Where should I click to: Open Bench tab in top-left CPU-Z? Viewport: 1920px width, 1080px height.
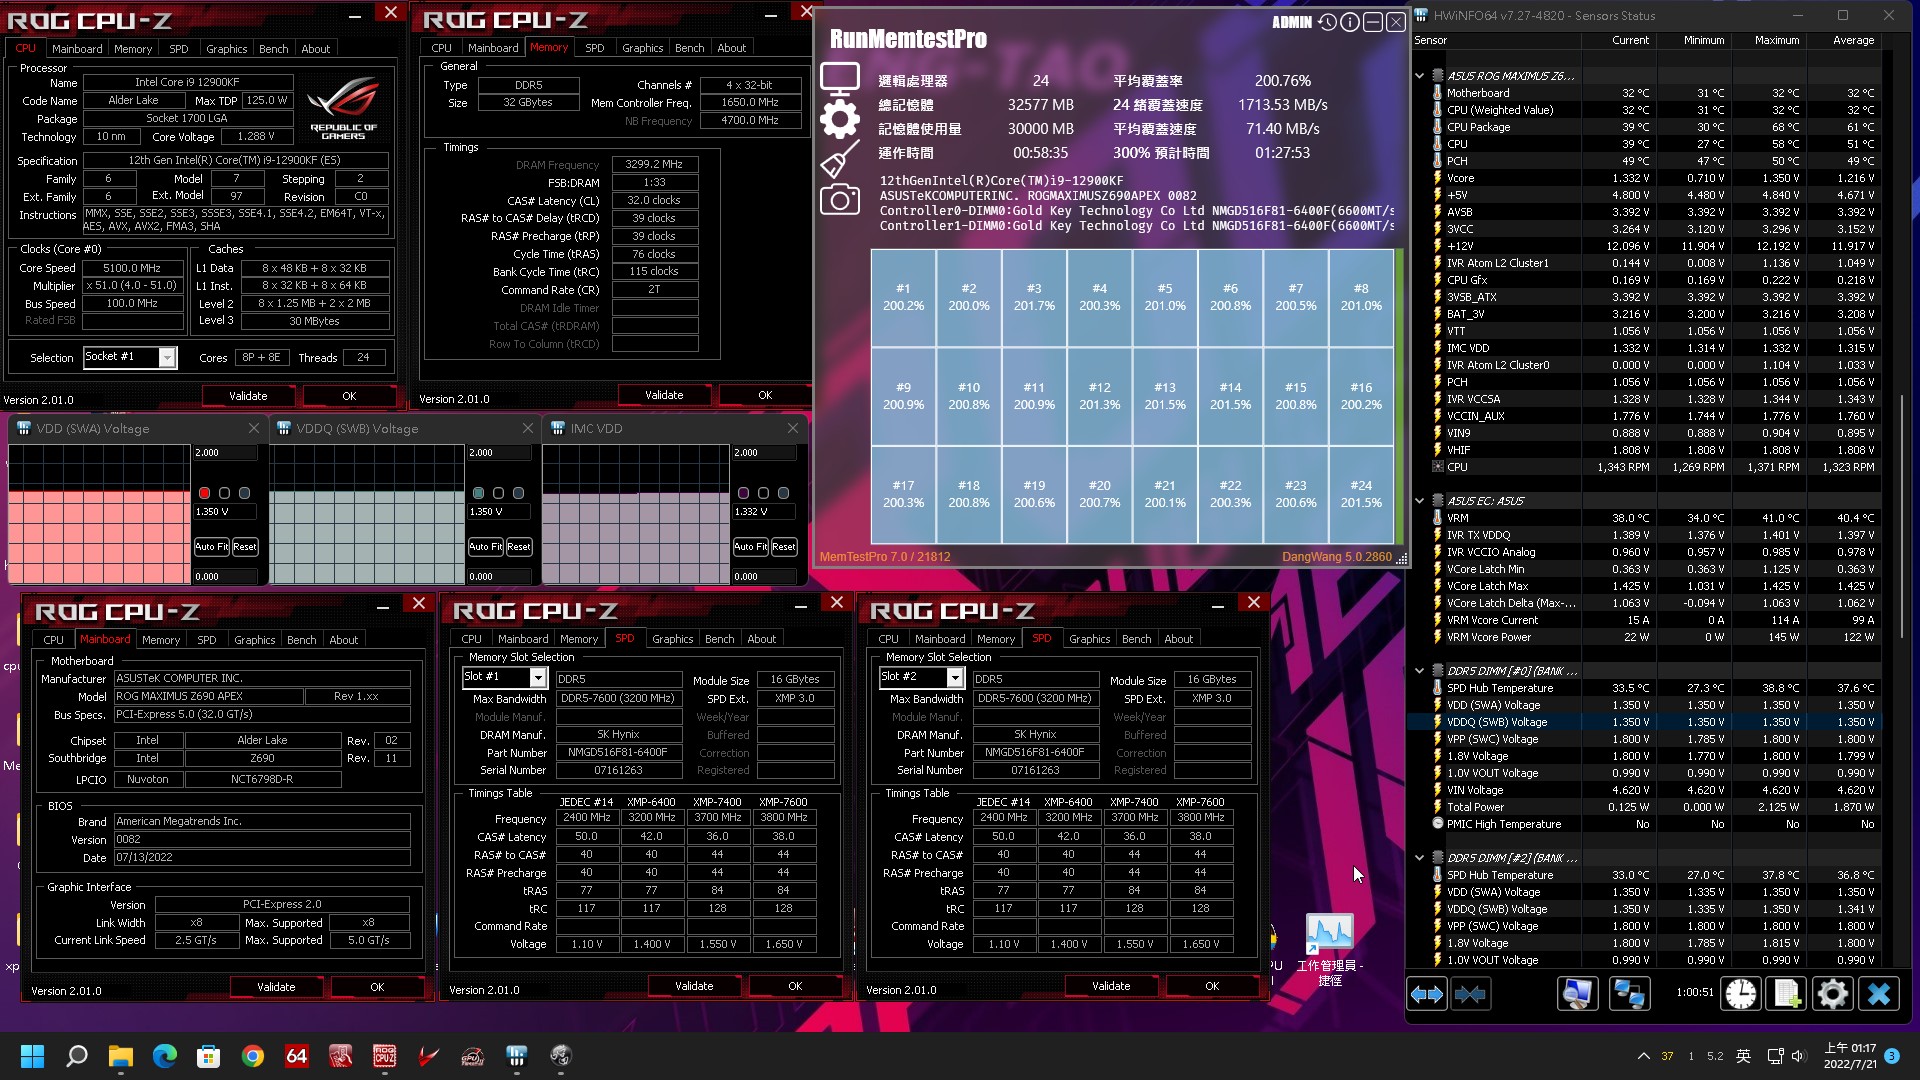click(x=273, y=49)
